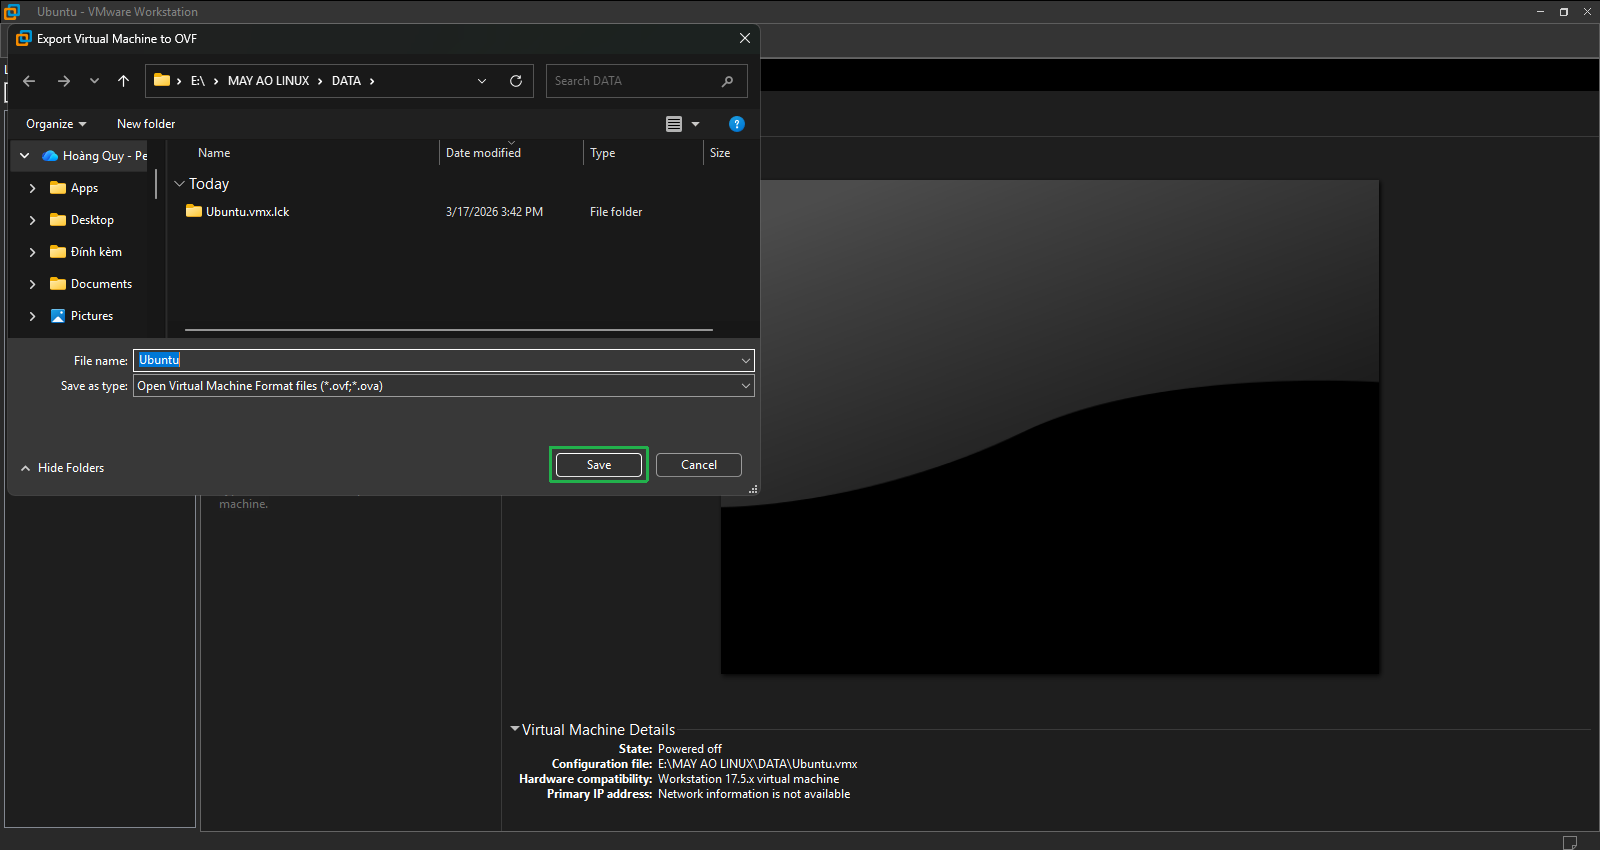
Task: Click the VMware Workstation app icon
Action: 11,11
